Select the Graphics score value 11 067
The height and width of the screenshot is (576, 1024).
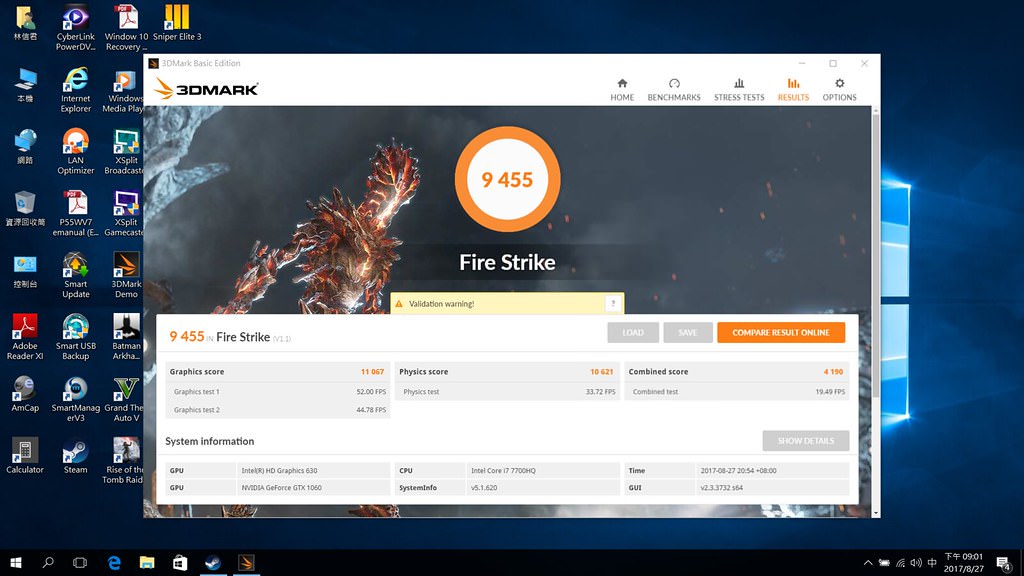tap(372, 372)
